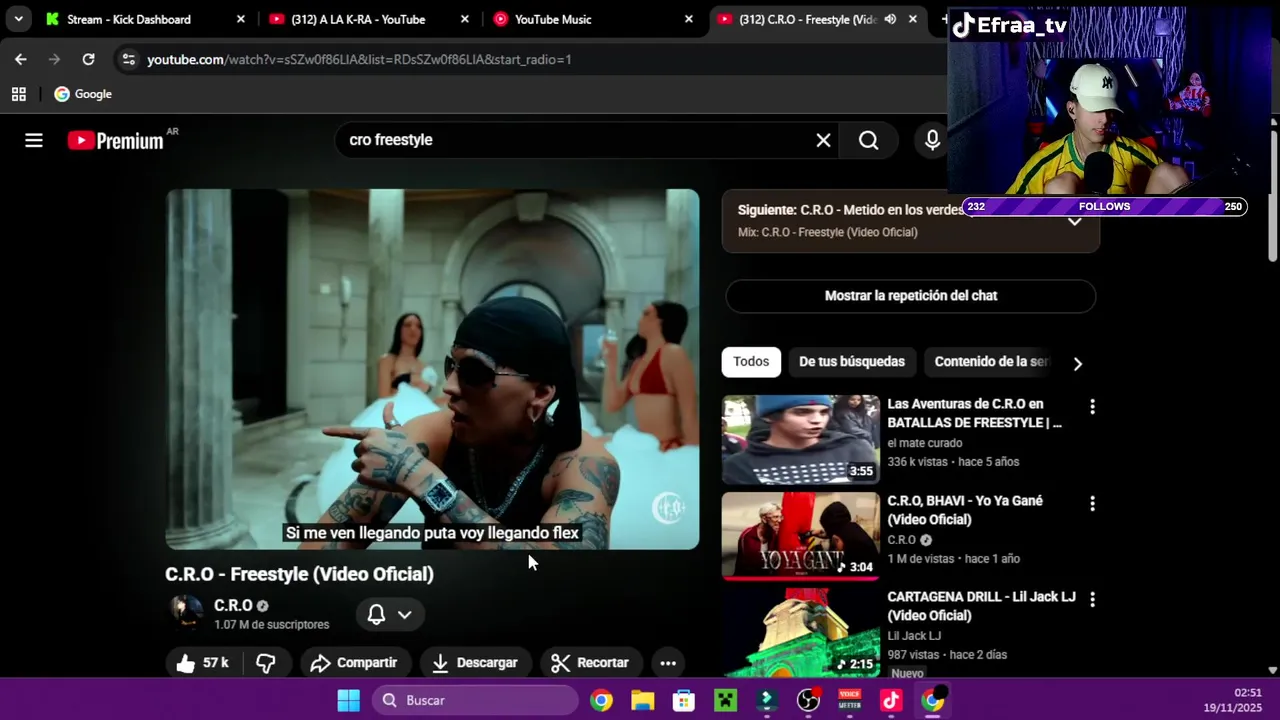Open tab search dropdown in Chrome
The height and width of the screenshot is (720, 1280).
pyautogui.click(x=18, y=19)
